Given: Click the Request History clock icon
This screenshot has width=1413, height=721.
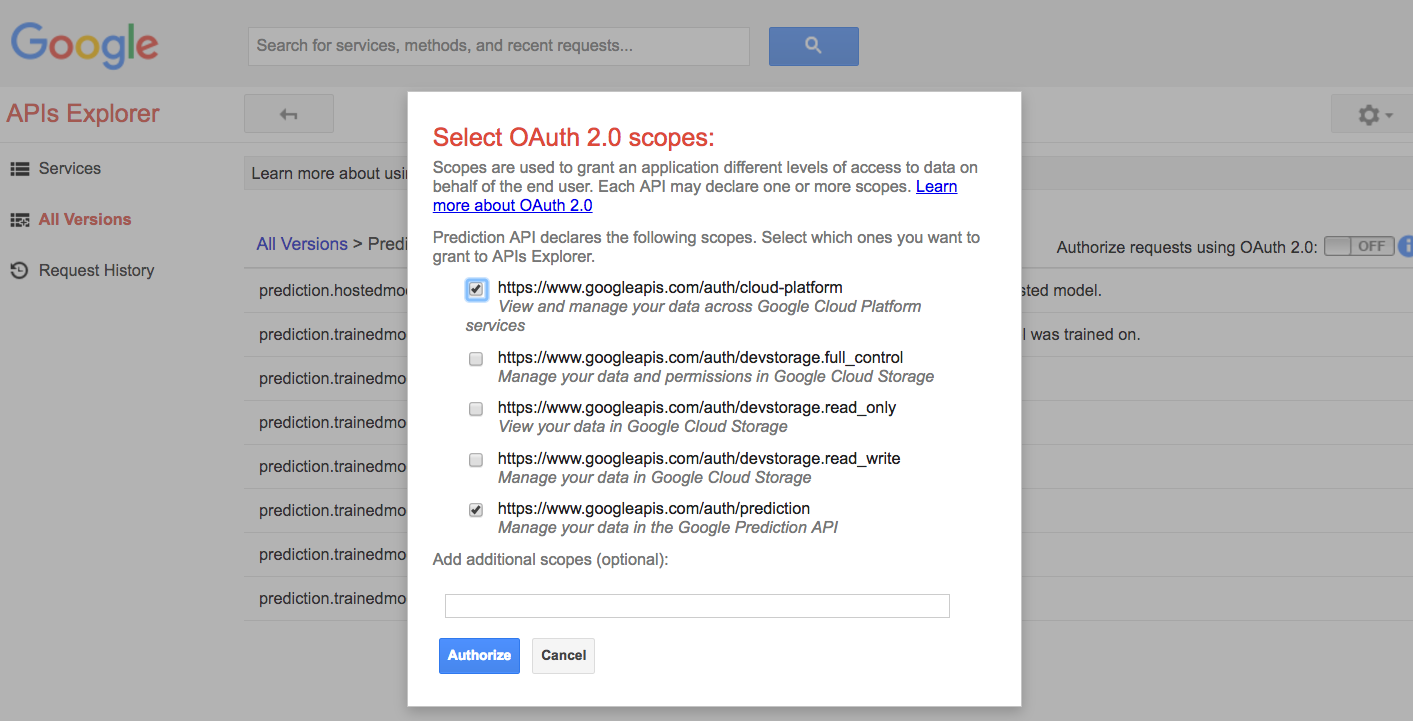Looking at the screenshot, I should pyautogui.click(x=19, y=271).
